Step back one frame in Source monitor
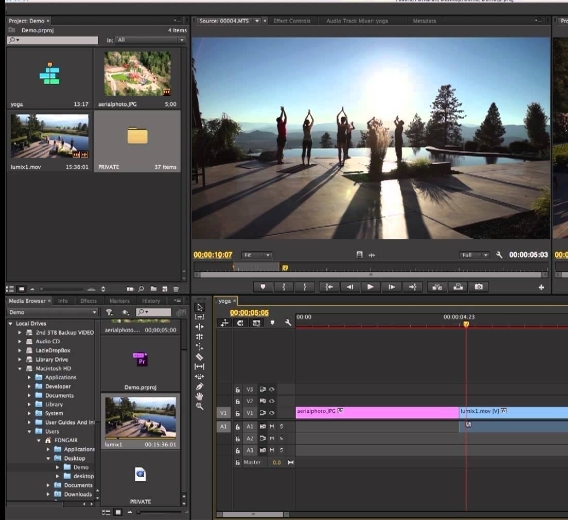568x520 pixels. coord(350,287)
